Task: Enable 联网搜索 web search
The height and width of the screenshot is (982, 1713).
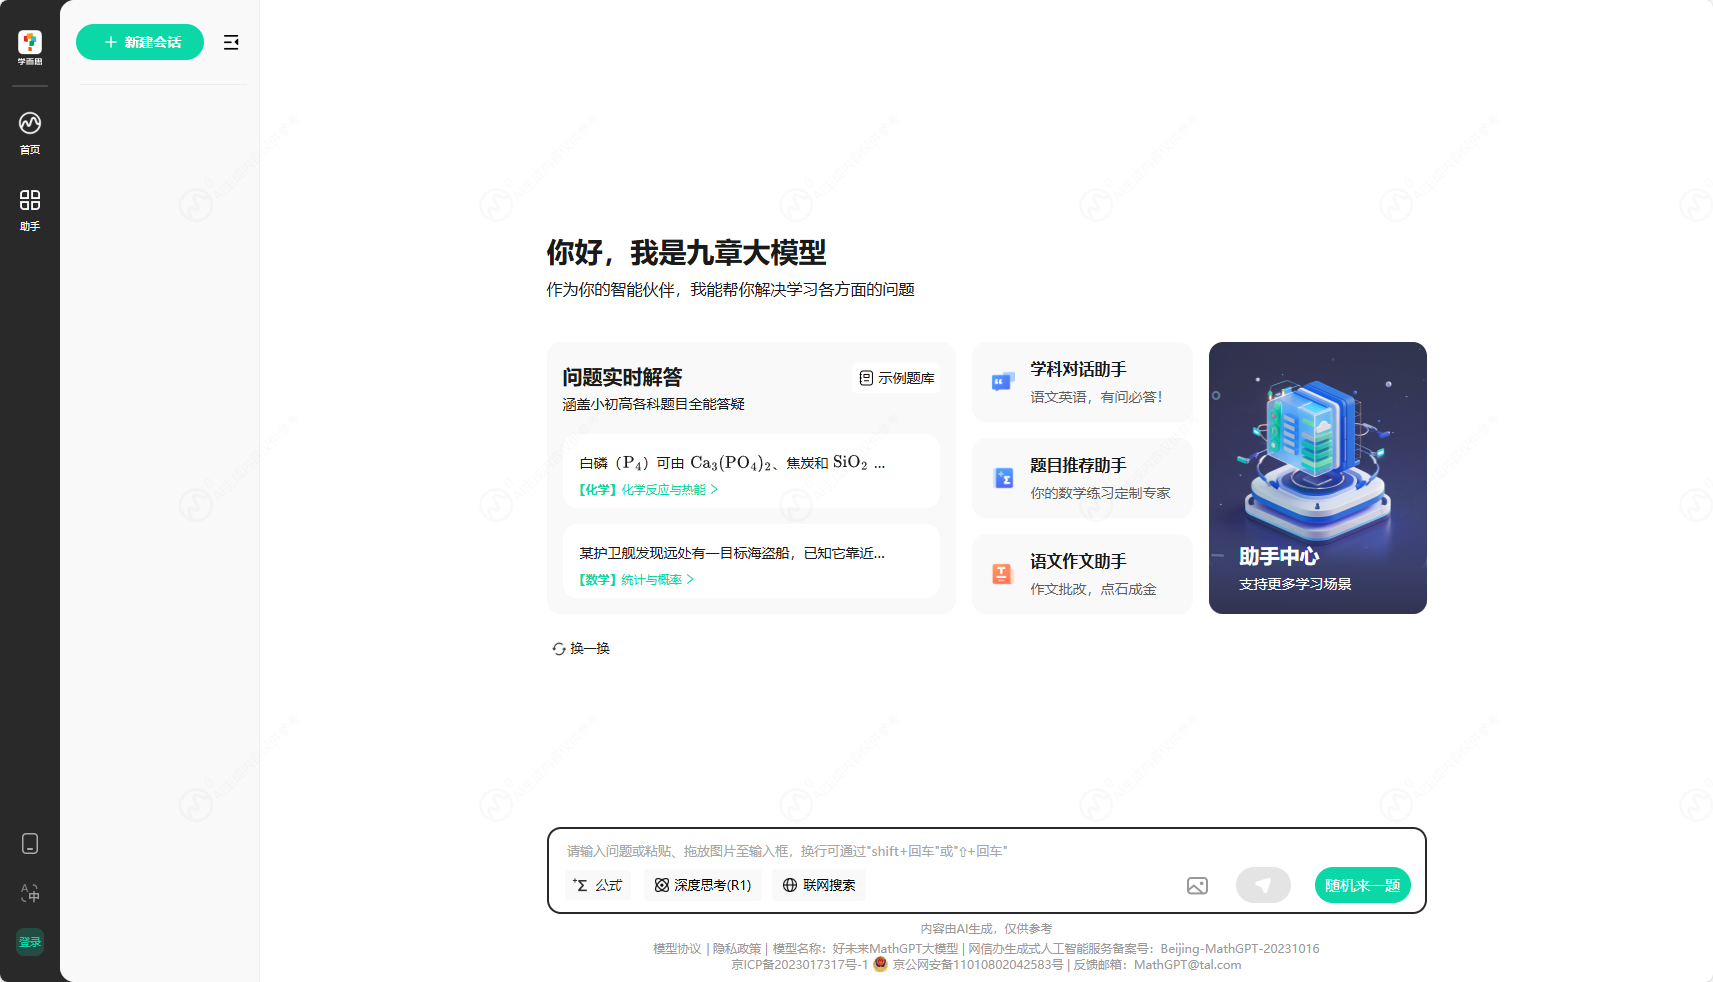Action: (819, 885)
